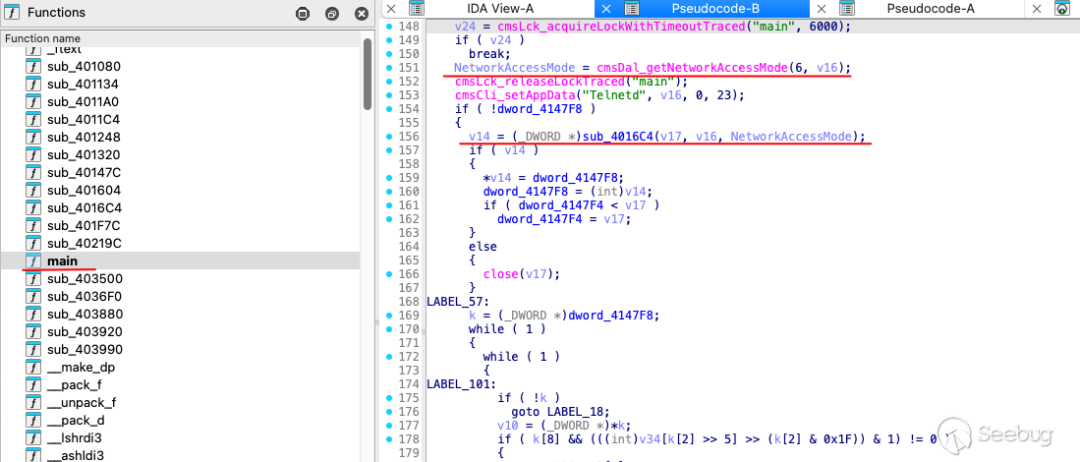Click function icon next to main

click(32, 261)
